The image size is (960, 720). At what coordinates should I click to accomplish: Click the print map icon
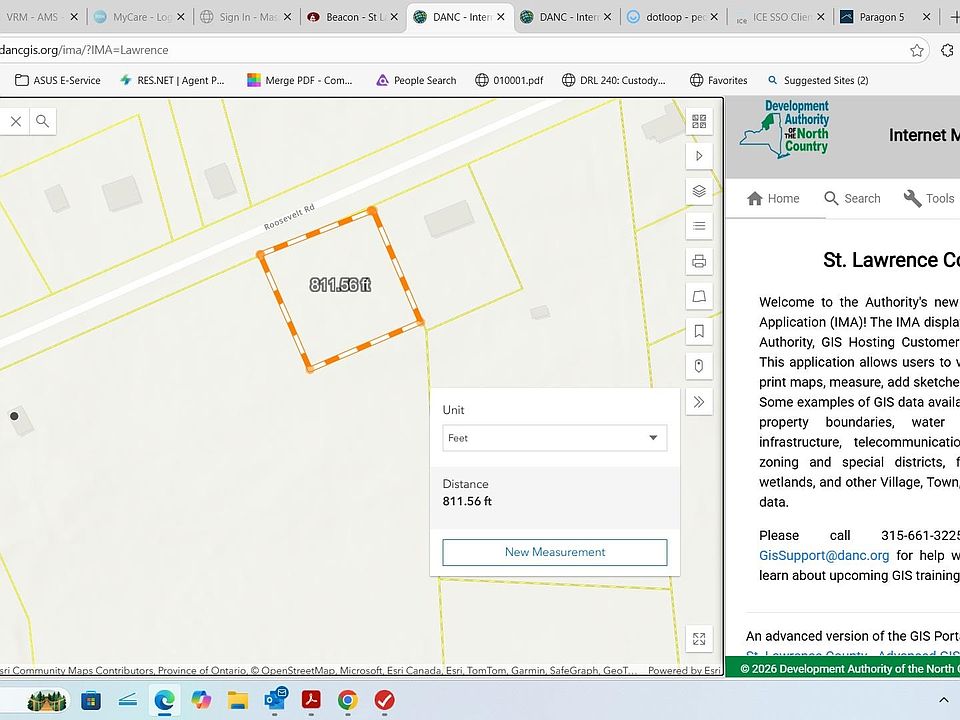coord(699,261)
